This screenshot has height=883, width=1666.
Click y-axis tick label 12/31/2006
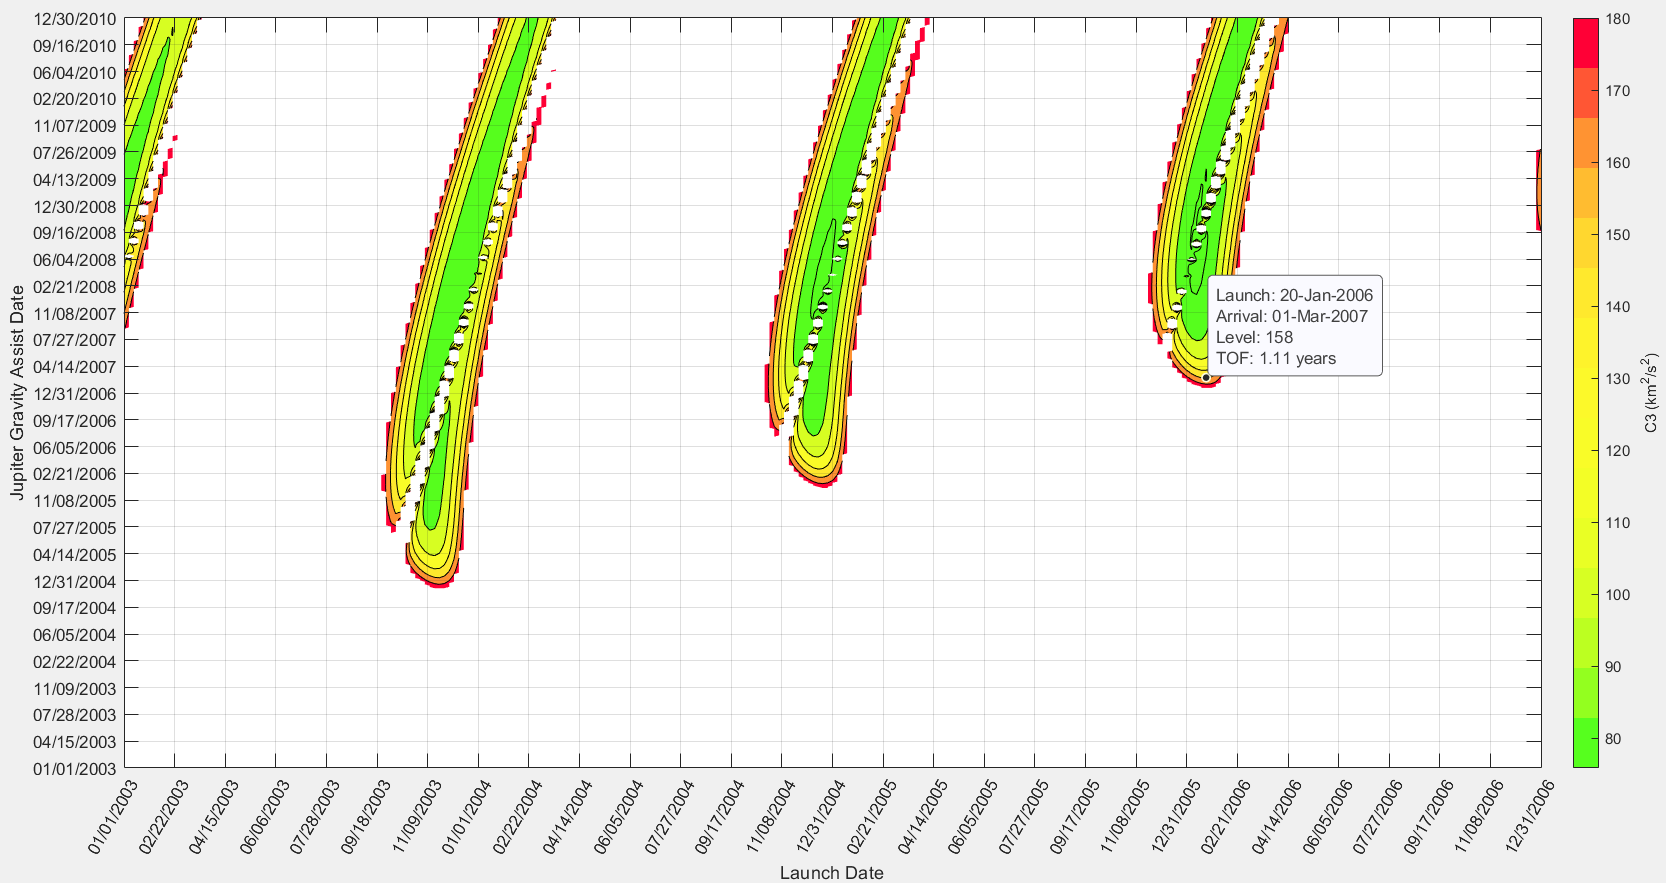(x=75, y=394)
